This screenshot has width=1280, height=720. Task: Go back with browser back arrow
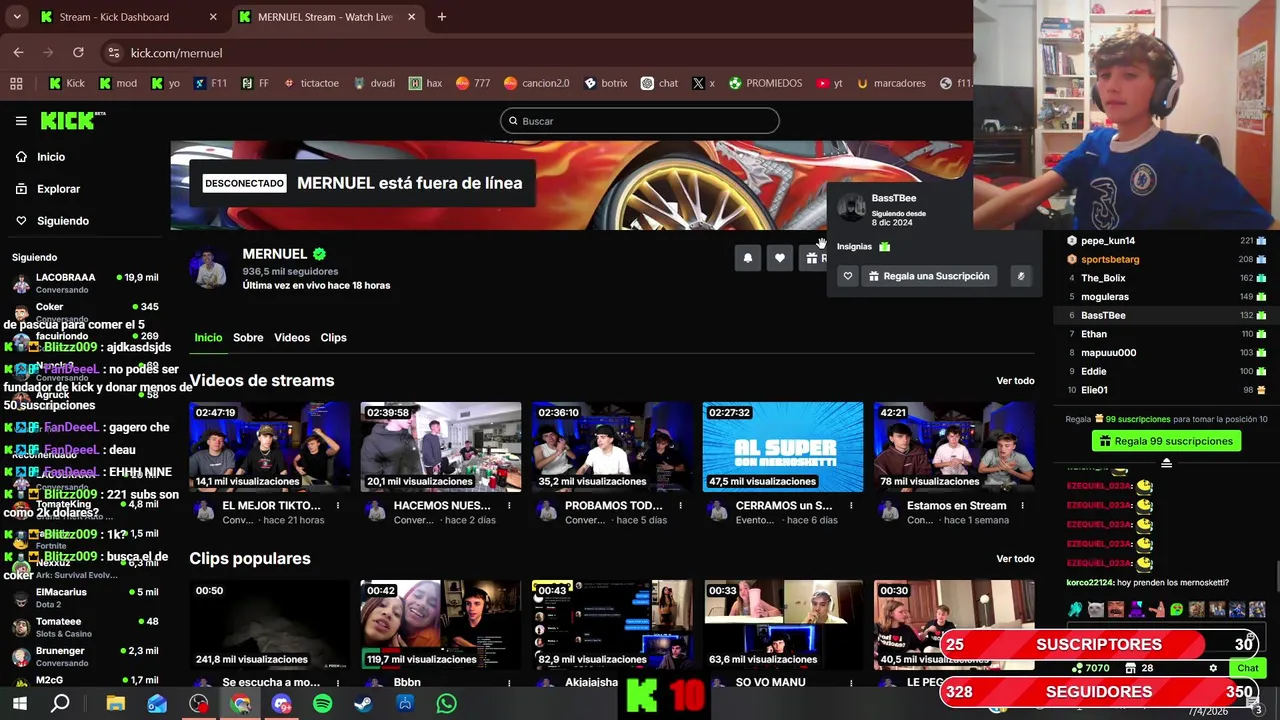pyautogui.click(x=18, y=53)
